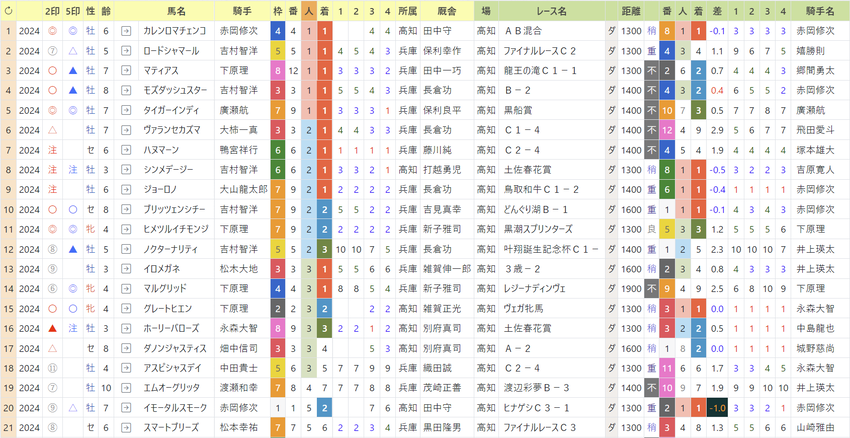This screenshot has height=438, width=850.
Task: Click jockey 大柿一真
Action: [x=239, y=130]
